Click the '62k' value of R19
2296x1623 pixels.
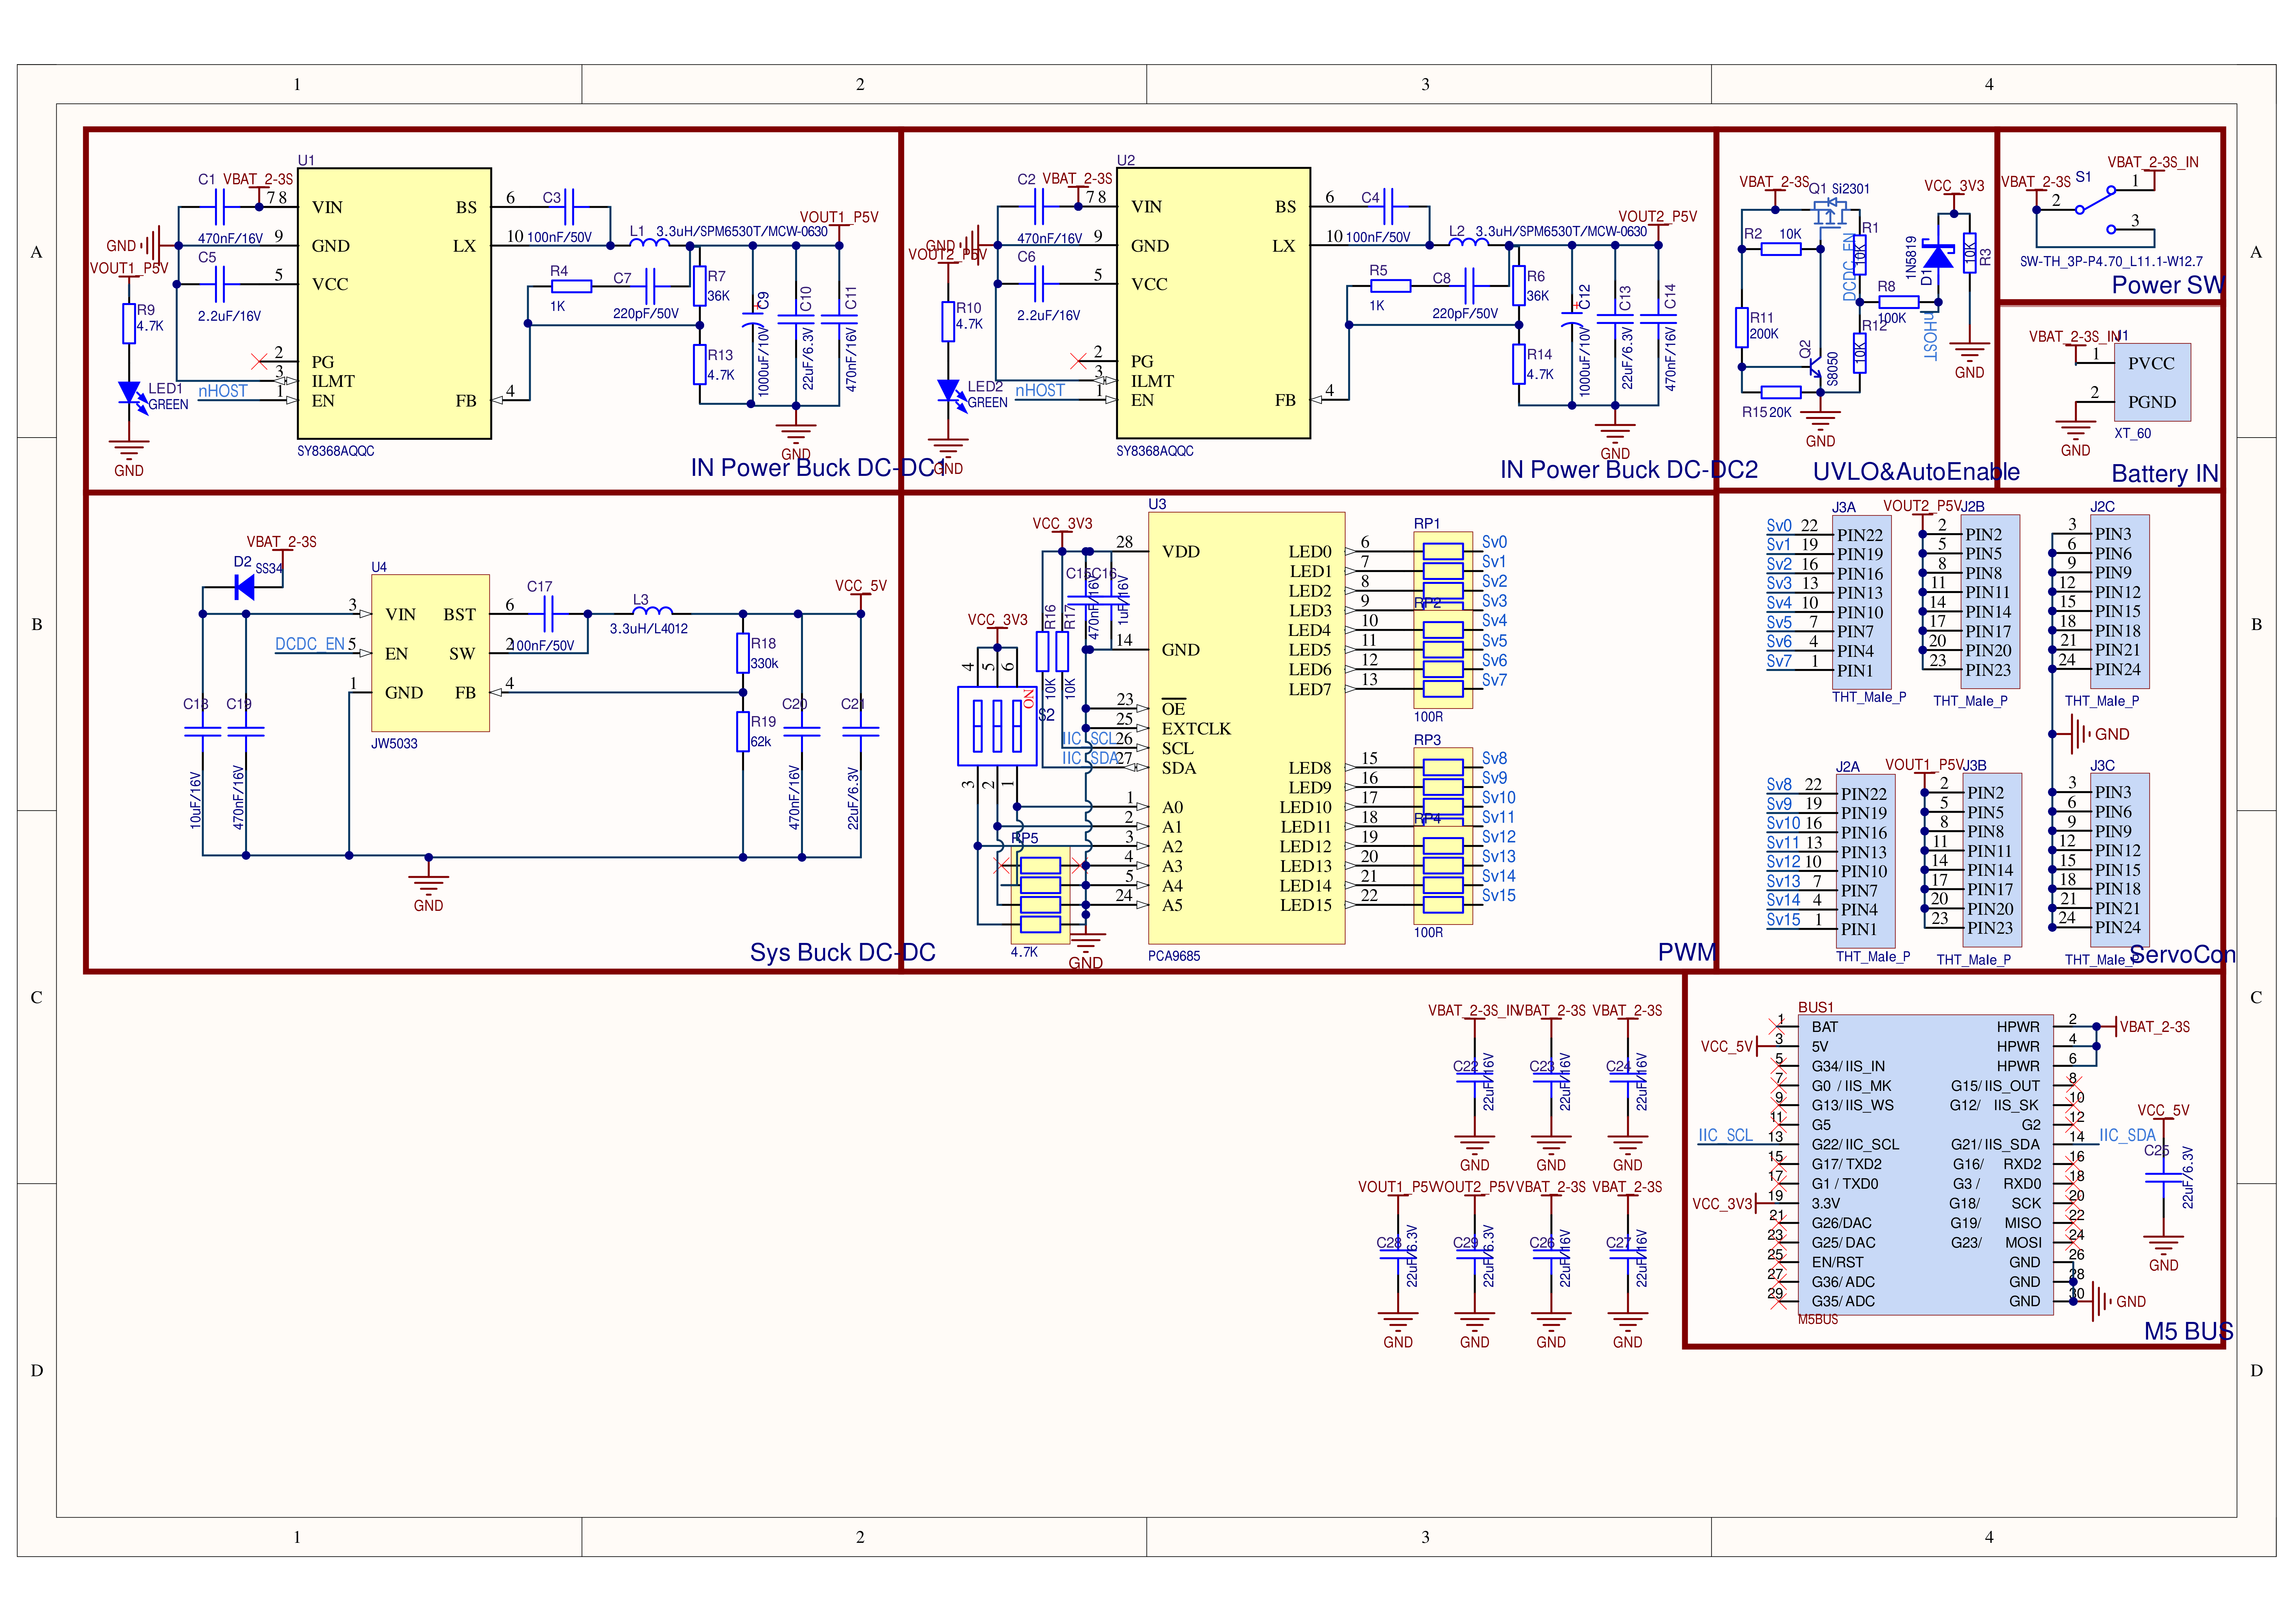point(761,742)
